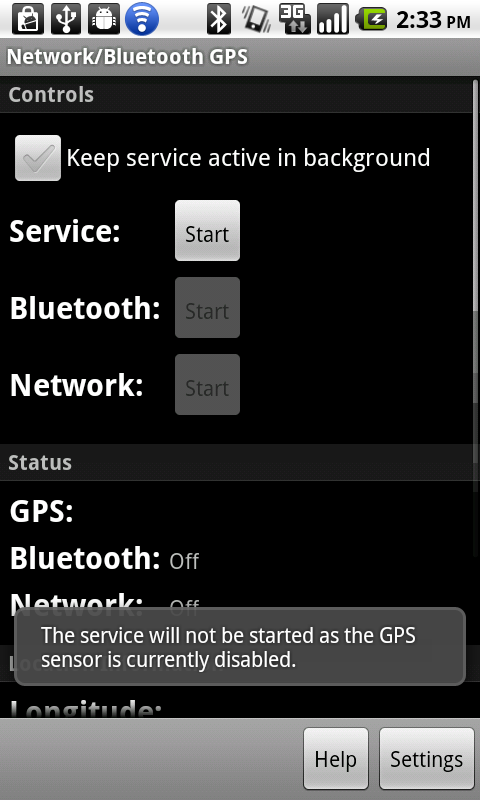Image resolution: width=480 pixels, height=800 pixels.
Task: Start the Service
Action: point(207,231)
